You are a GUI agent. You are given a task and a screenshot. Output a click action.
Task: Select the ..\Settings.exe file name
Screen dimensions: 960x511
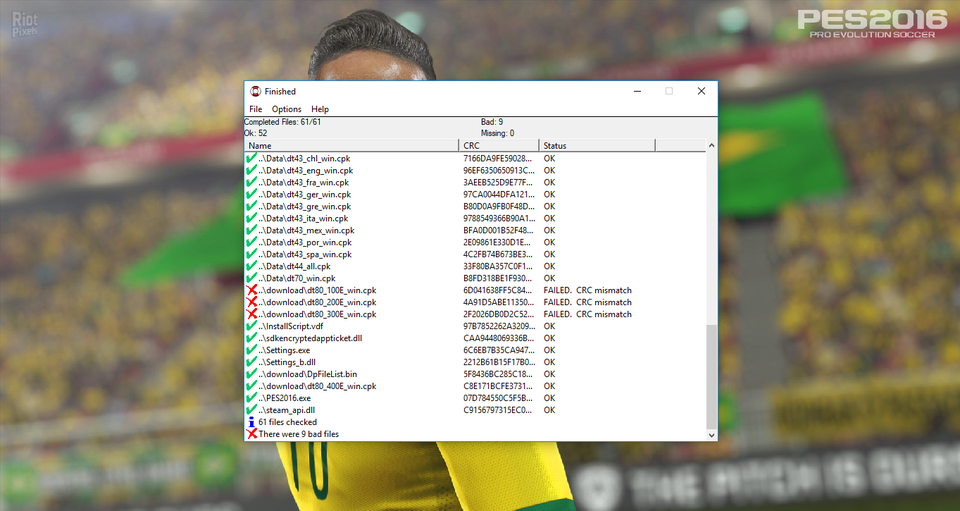click(284, 350)
